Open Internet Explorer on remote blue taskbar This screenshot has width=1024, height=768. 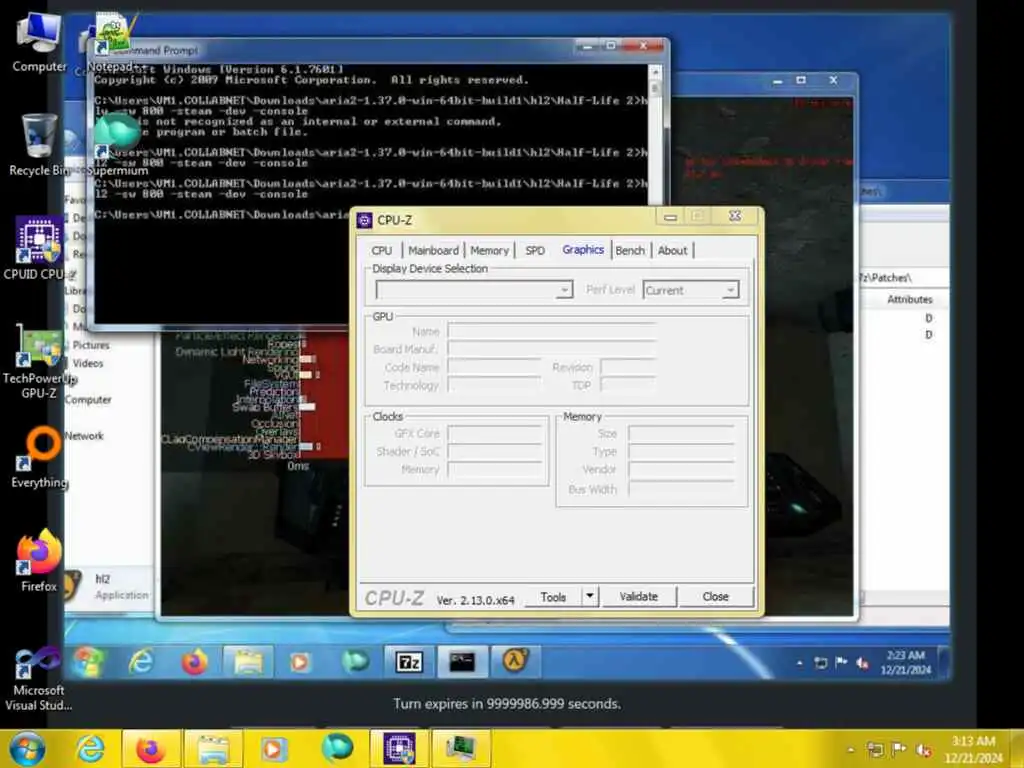(x=140, y=662)
